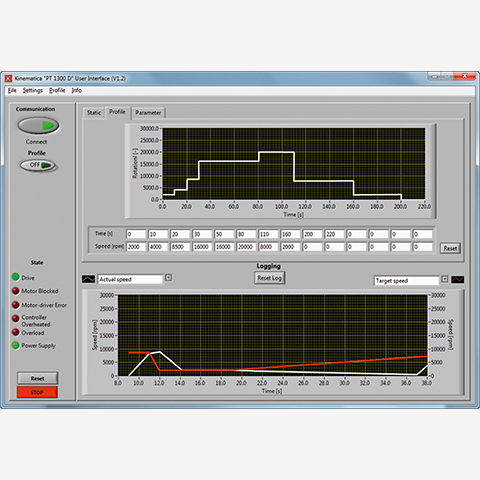480x480 pixels.
Task: Click the Motor-driver Error indicator light
Action: click(x=16, y=305)
